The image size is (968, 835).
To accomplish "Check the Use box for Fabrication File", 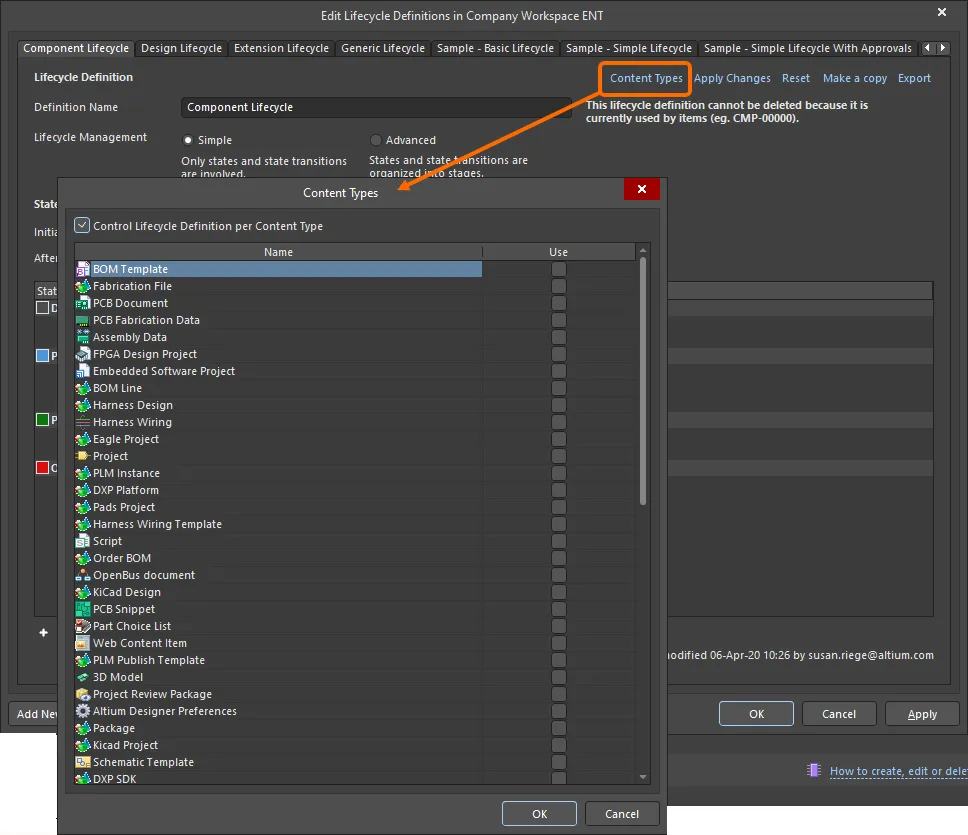I will pos(559,286).
